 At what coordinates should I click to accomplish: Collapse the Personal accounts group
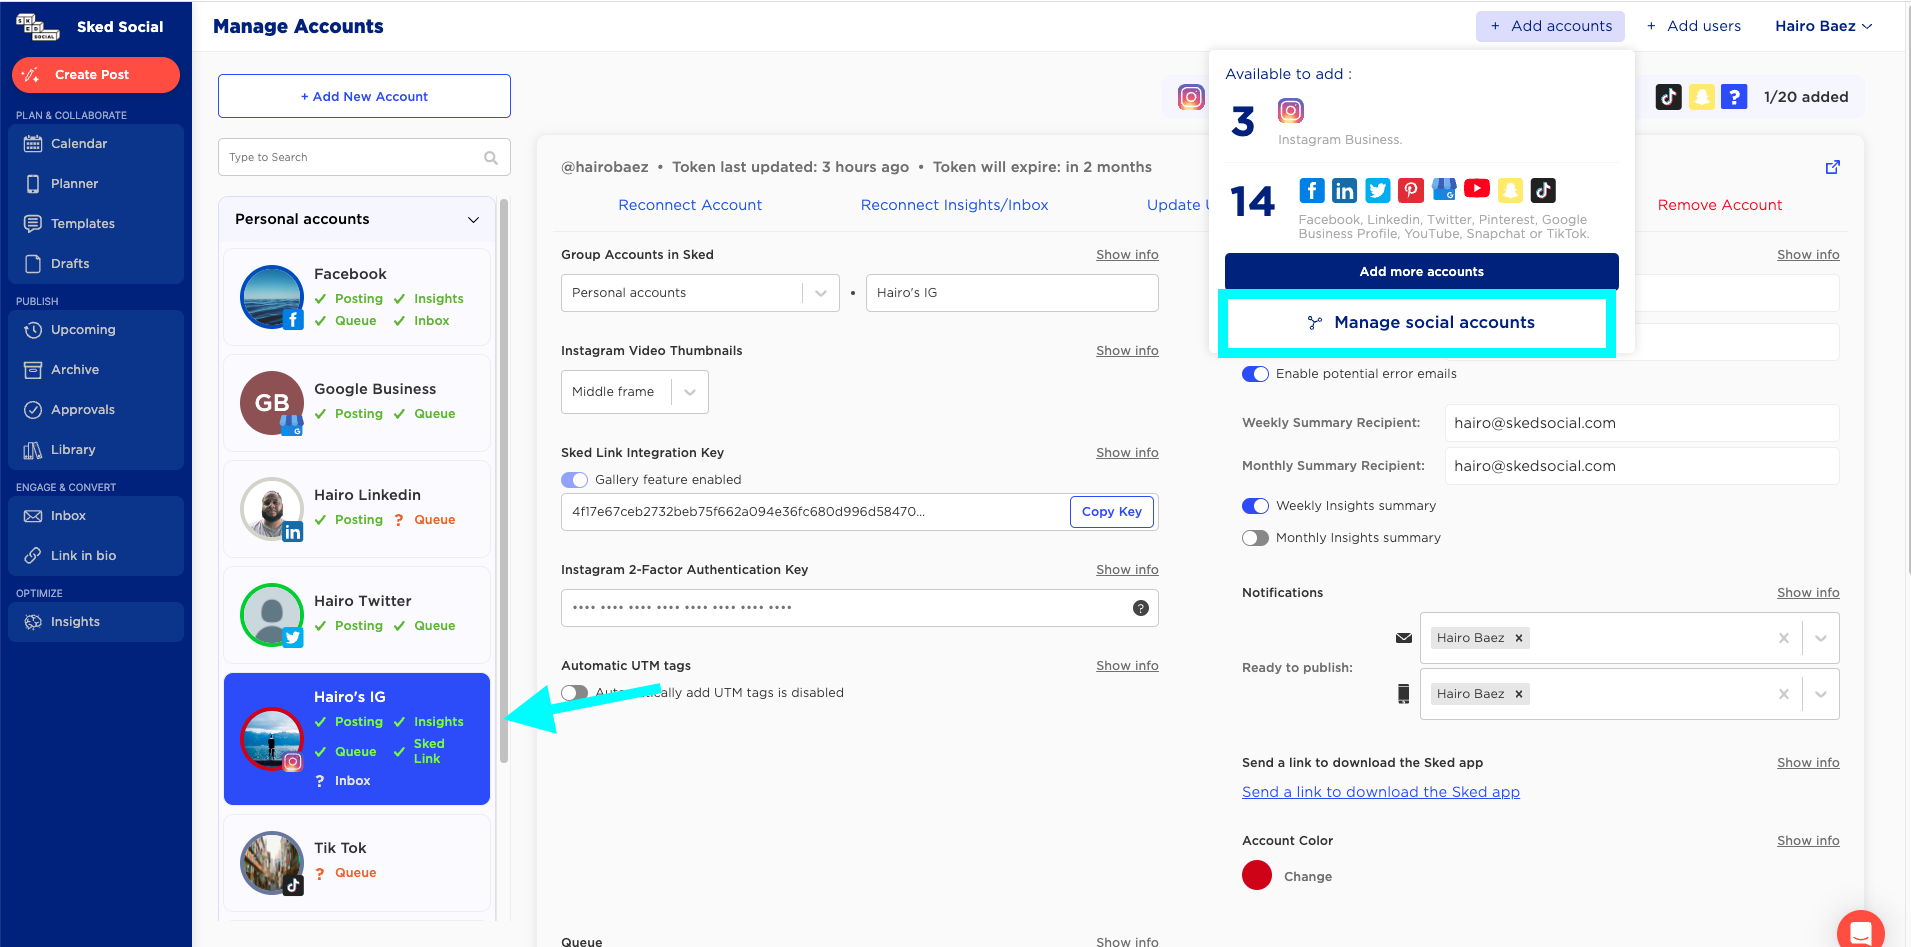473,220
